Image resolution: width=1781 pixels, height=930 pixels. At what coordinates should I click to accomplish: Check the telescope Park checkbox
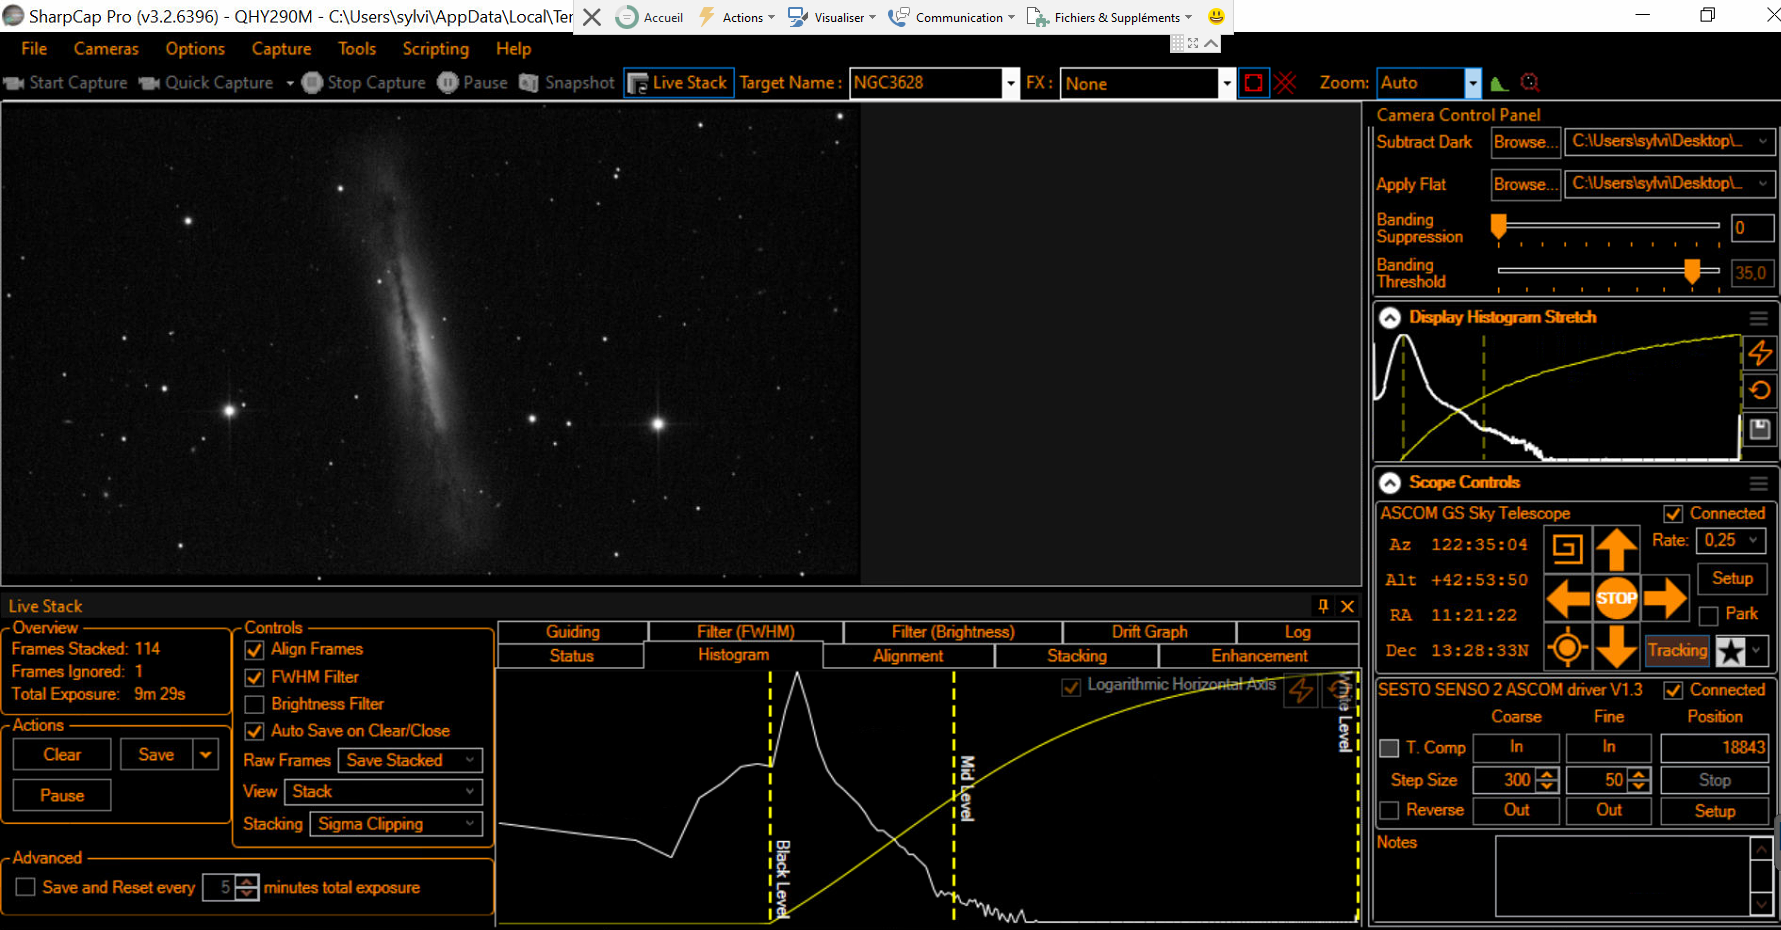click(1709, 615)
